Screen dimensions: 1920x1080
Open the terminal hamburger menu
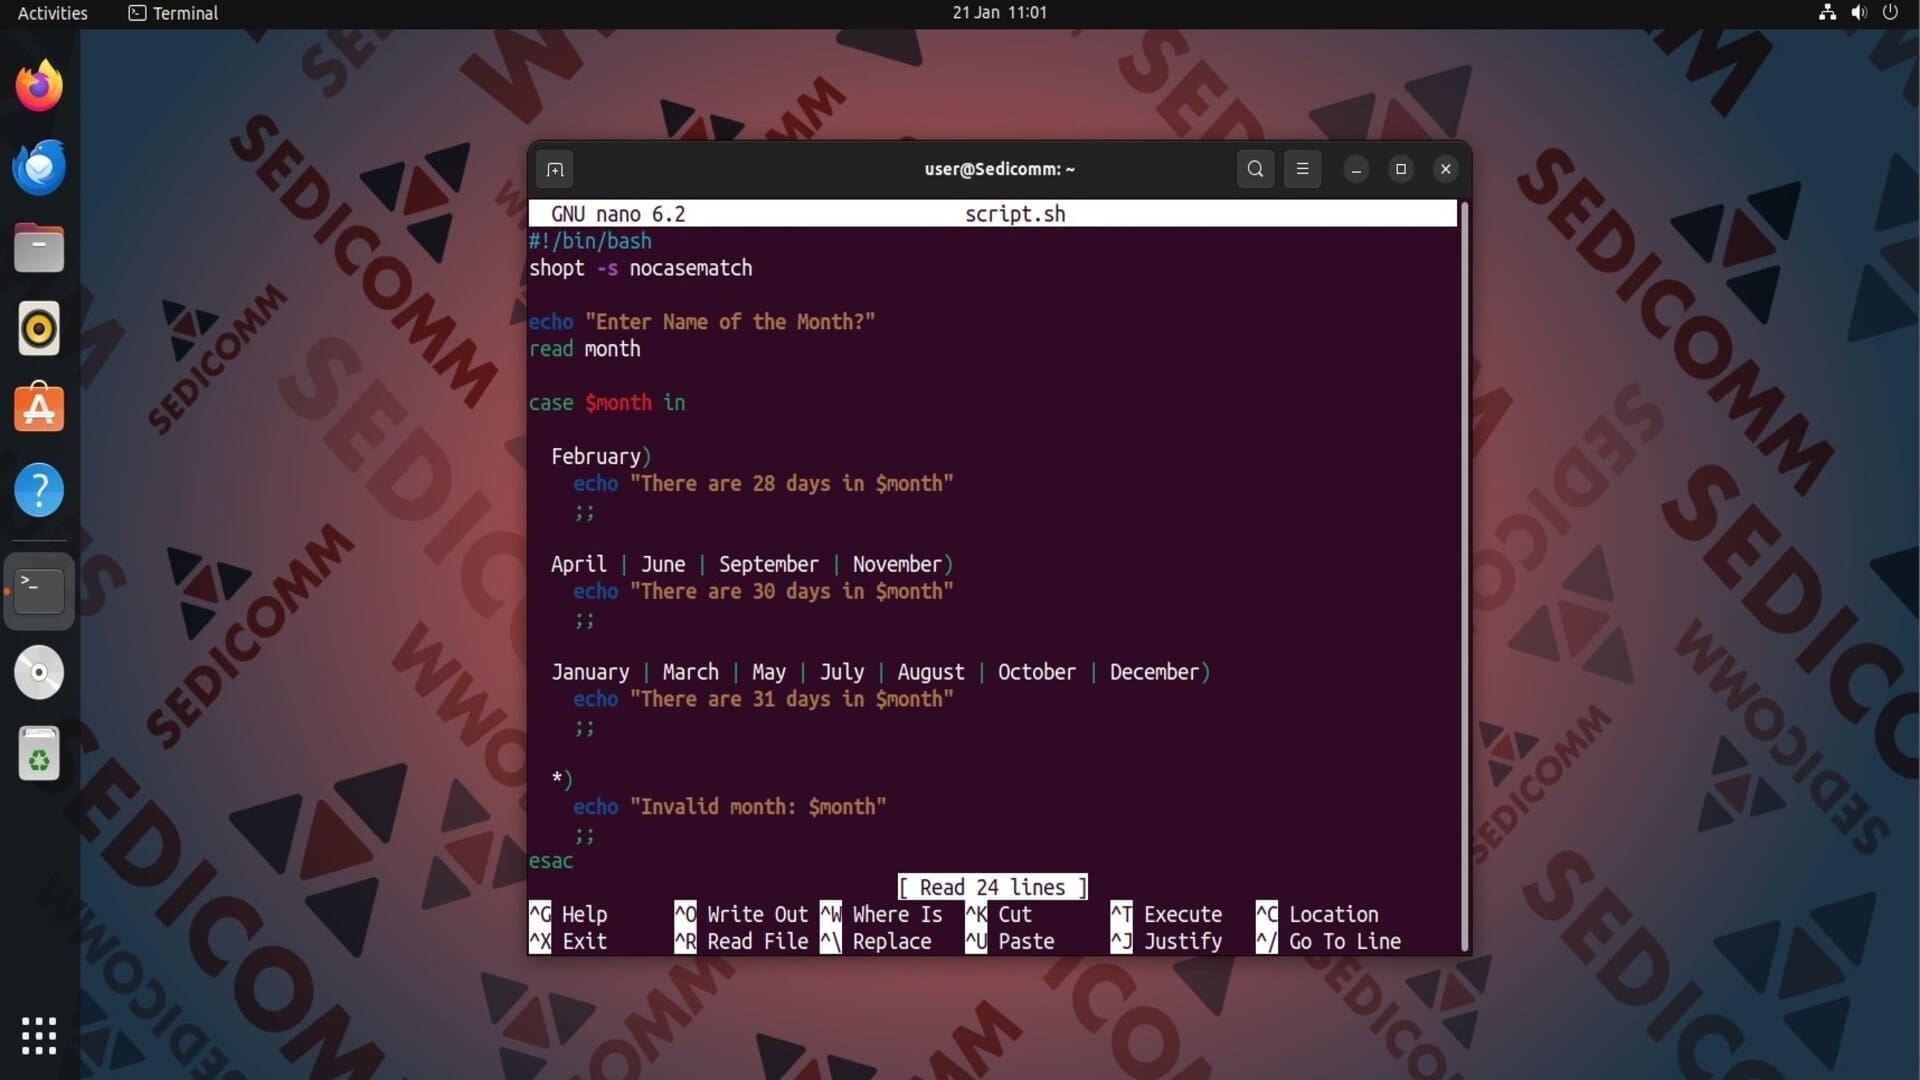click(1302, 169)
